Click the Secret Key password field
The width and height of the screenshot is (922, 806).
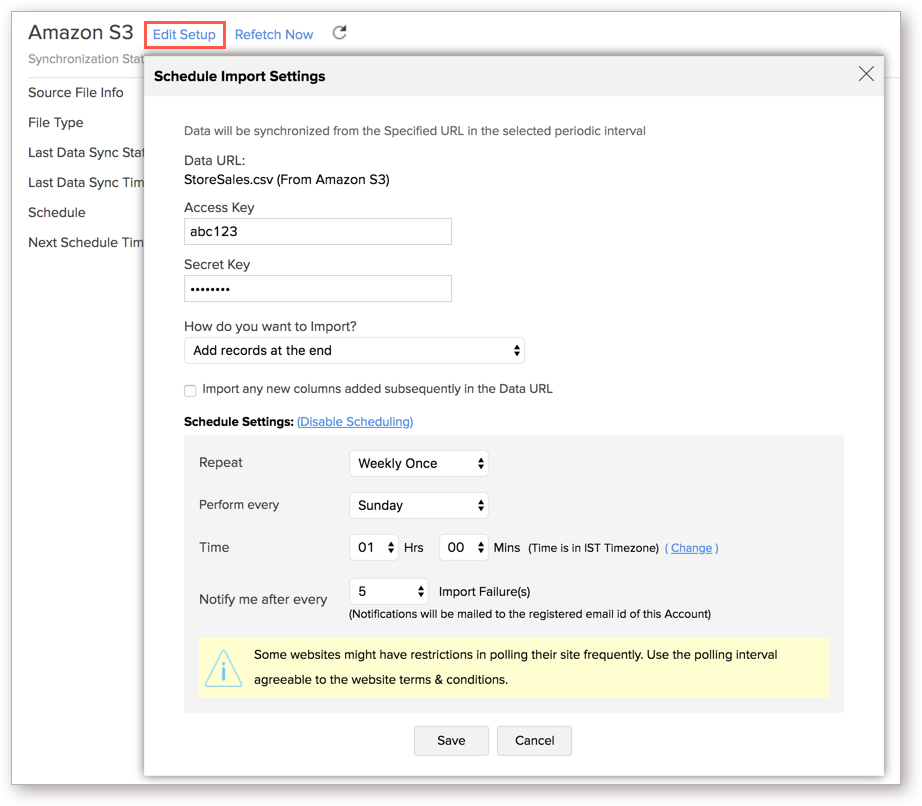pos(318,289)
